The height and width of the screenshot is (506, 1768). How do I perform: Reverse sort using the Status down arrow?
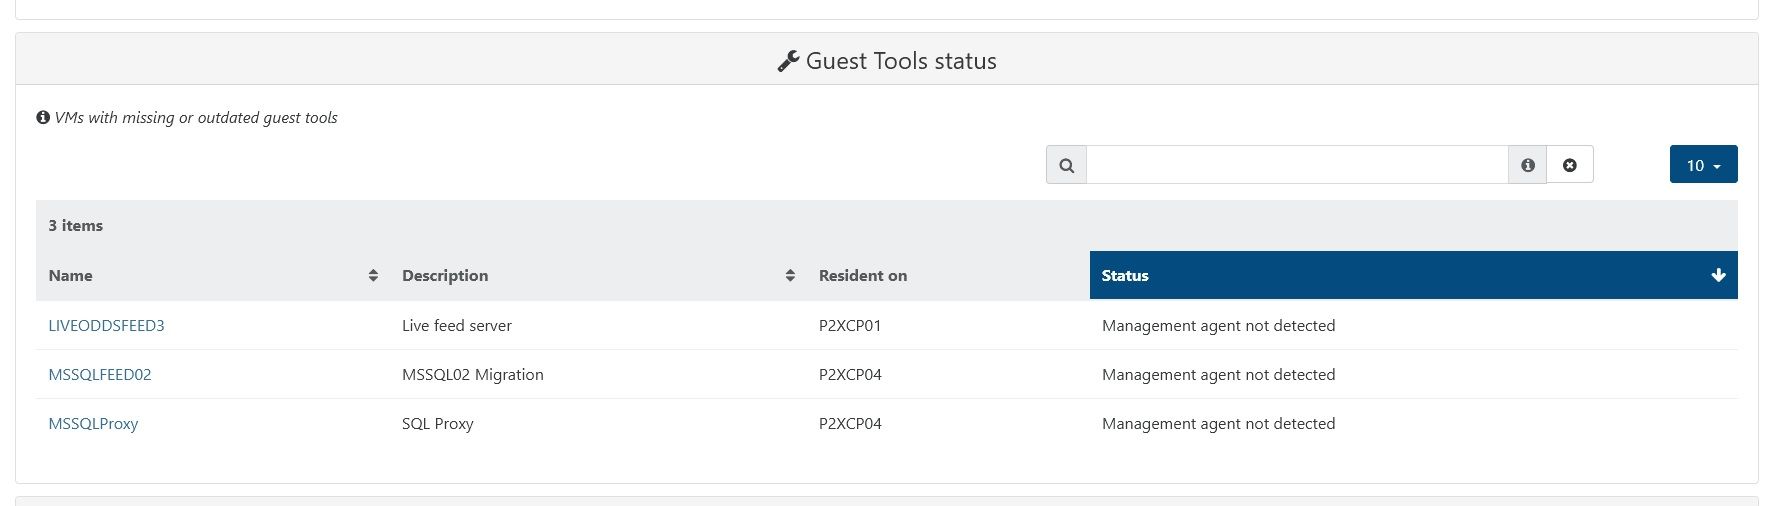(1718, 276)
